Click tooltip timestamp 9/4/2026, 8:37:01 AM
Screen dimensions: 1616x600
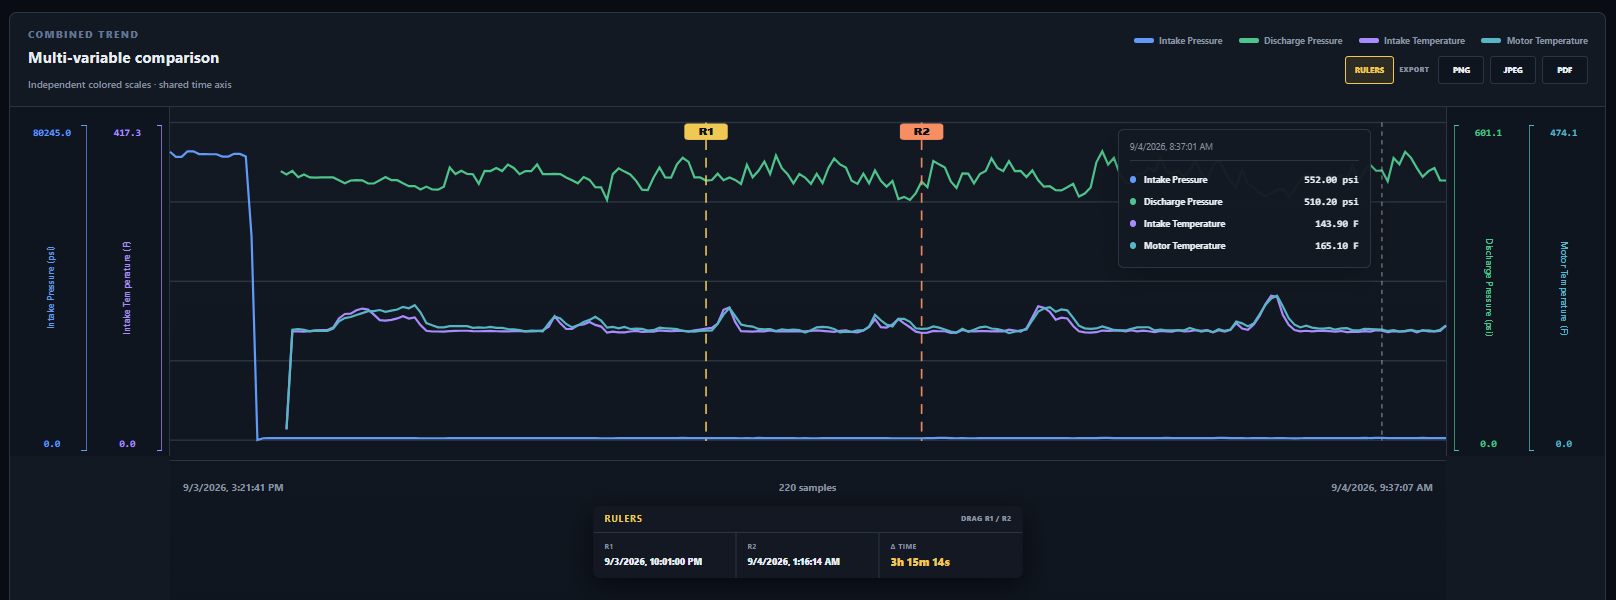1171,147
